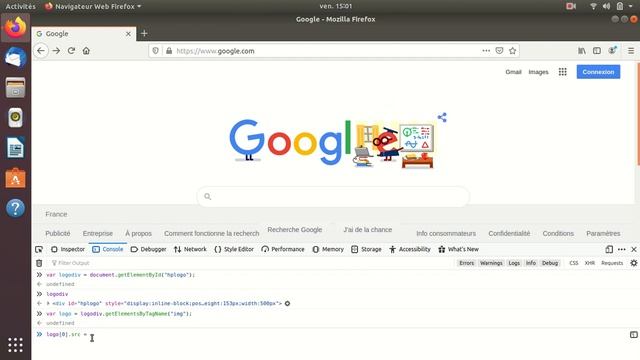
Task: Toggle Info filter in console
Action: [x=531, y=263]
